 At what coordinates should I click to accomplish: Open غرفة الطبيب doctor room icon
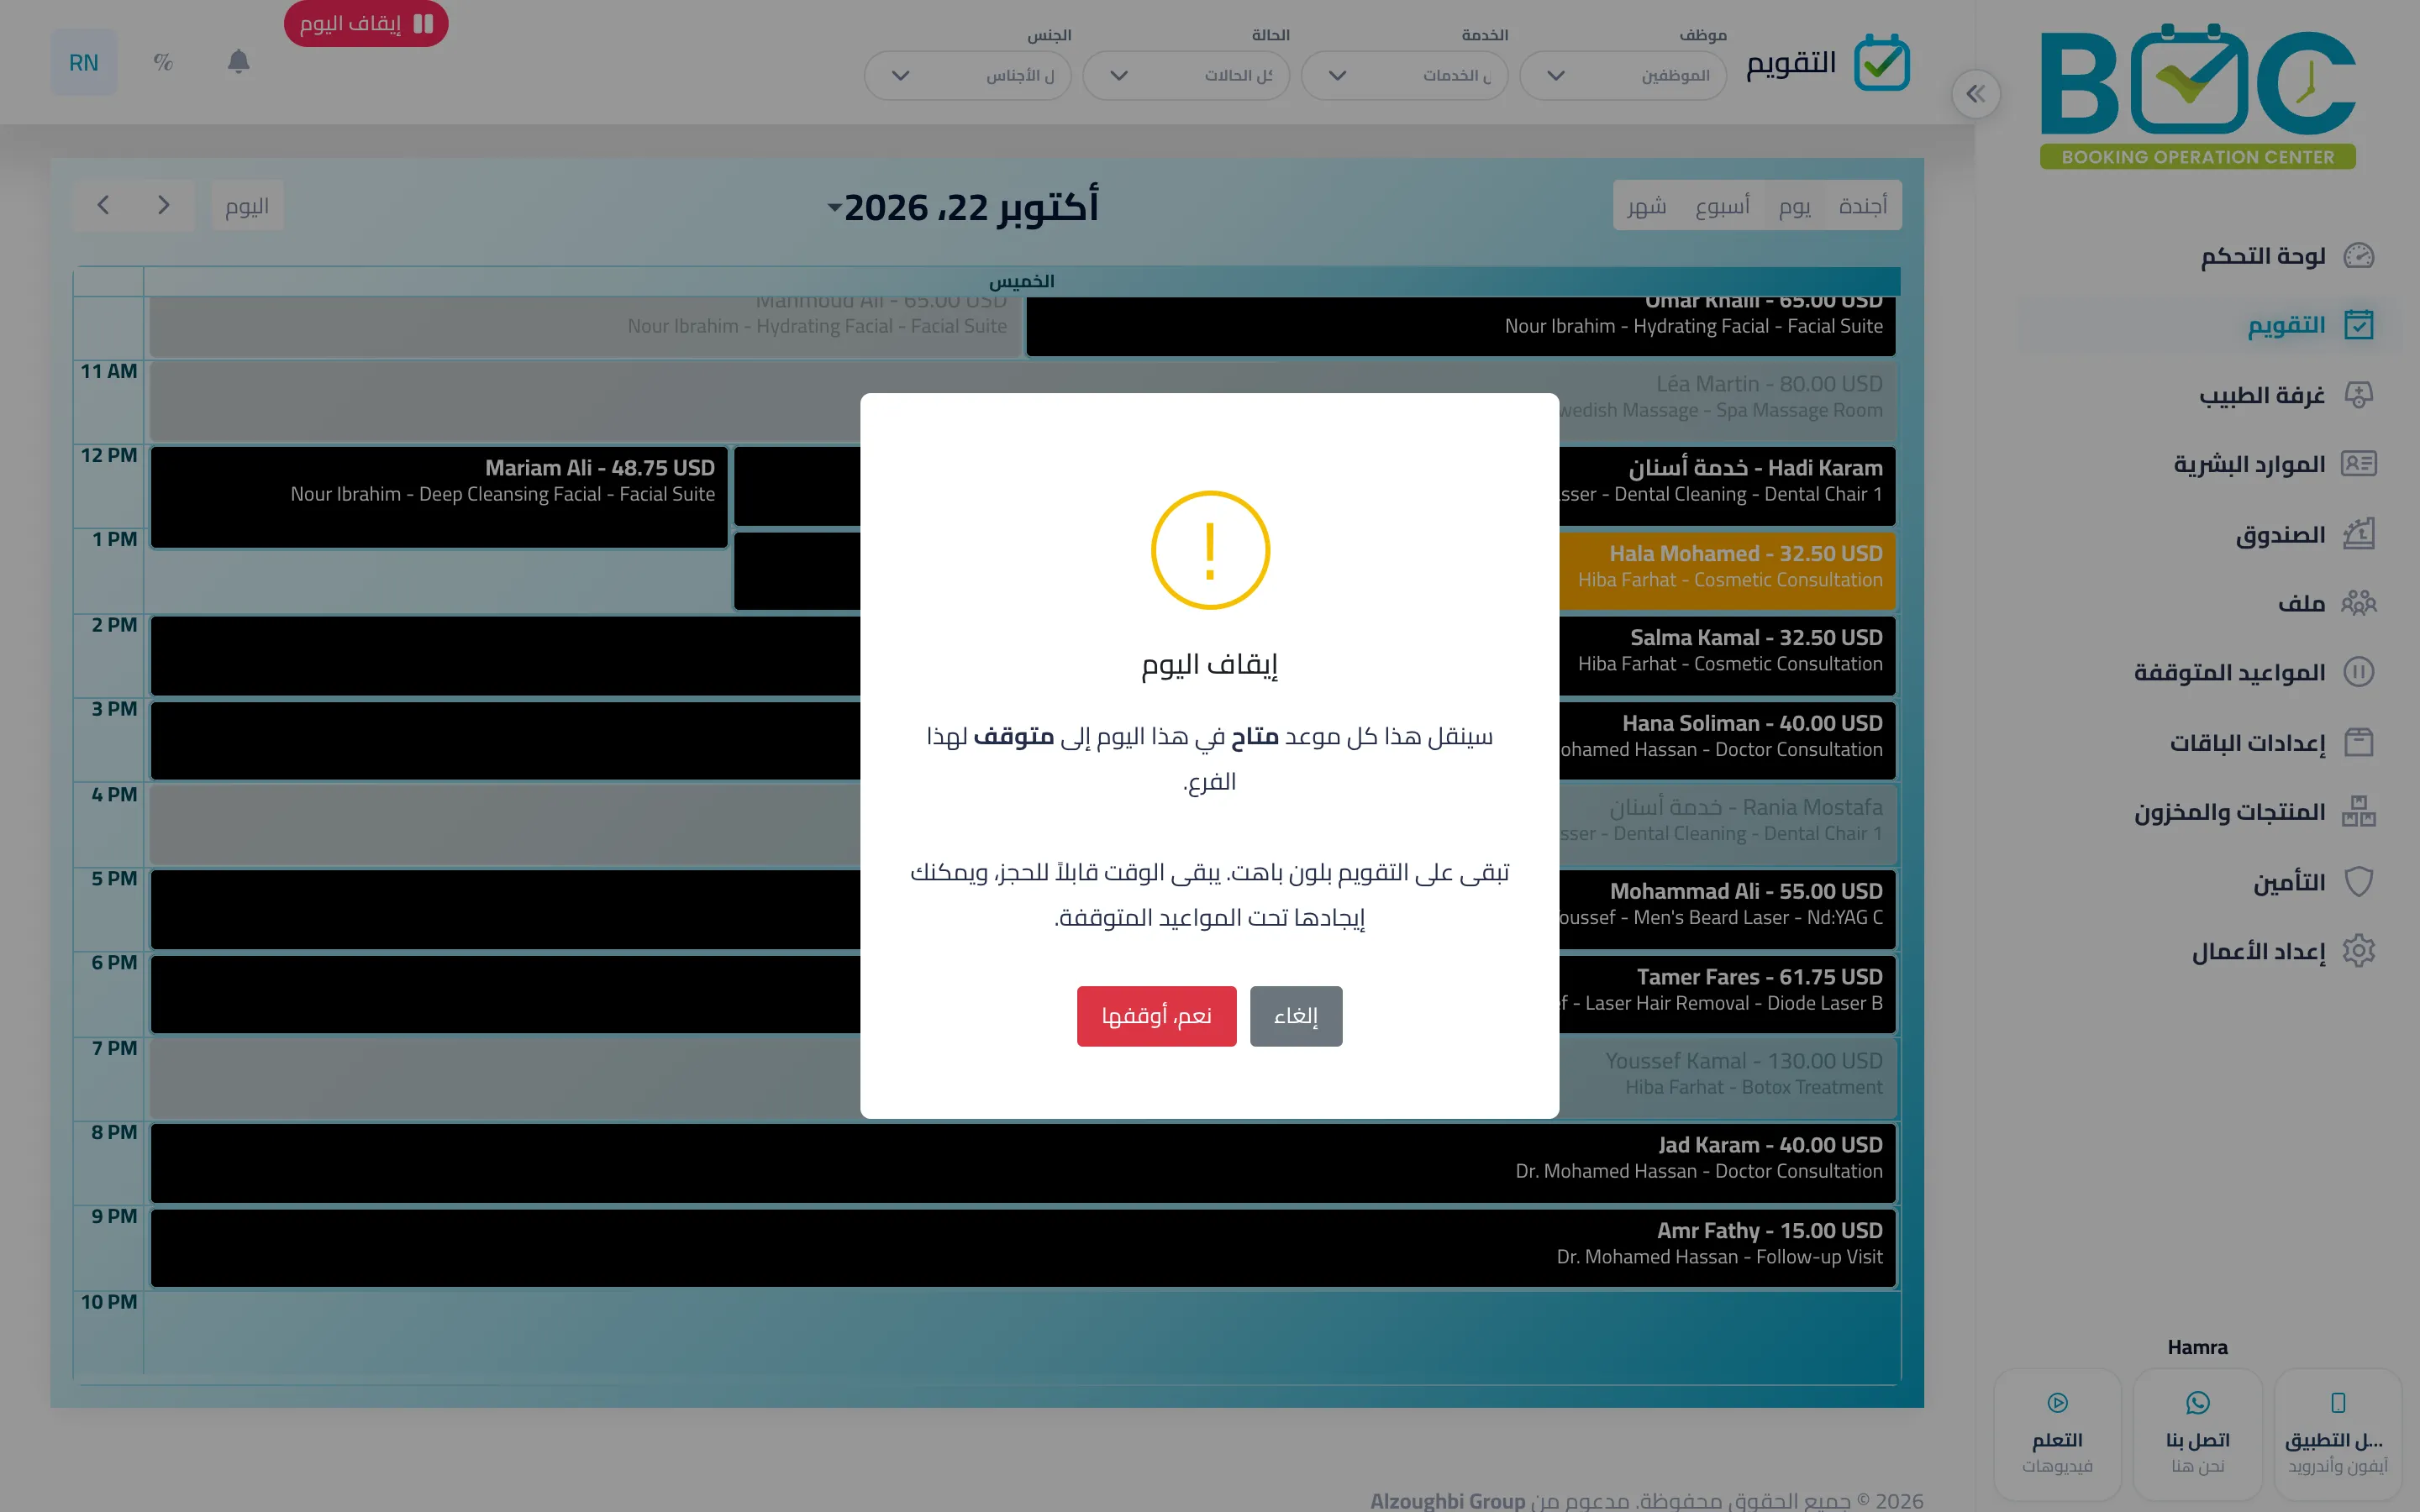(x=2358, y=395)
